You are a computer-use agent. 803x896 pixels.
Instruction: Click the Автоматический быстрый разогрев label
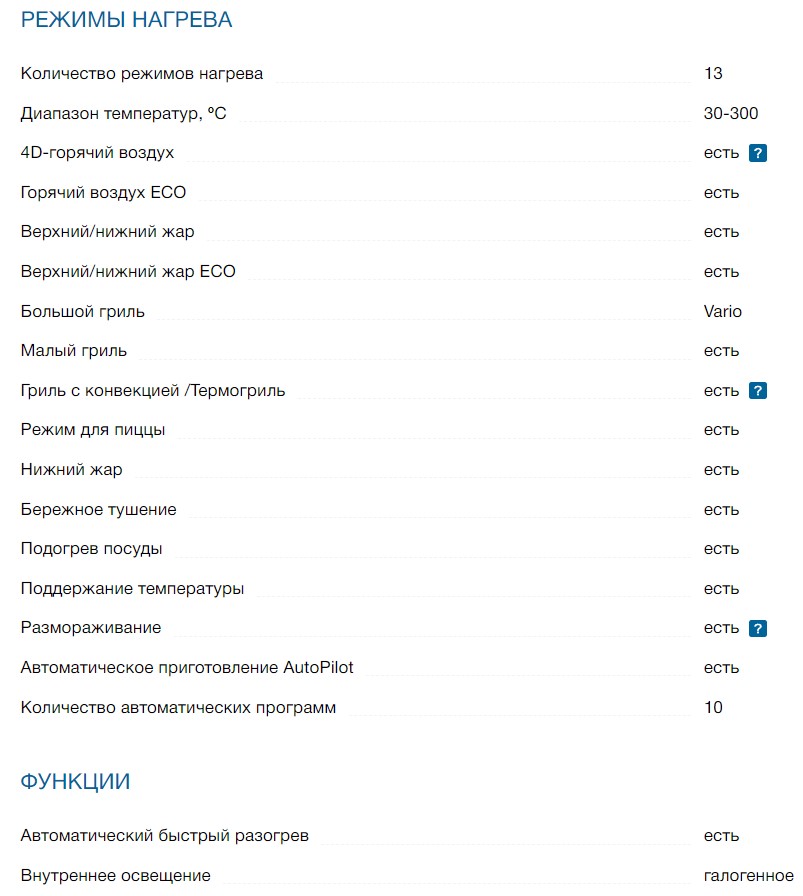point(165,836)
